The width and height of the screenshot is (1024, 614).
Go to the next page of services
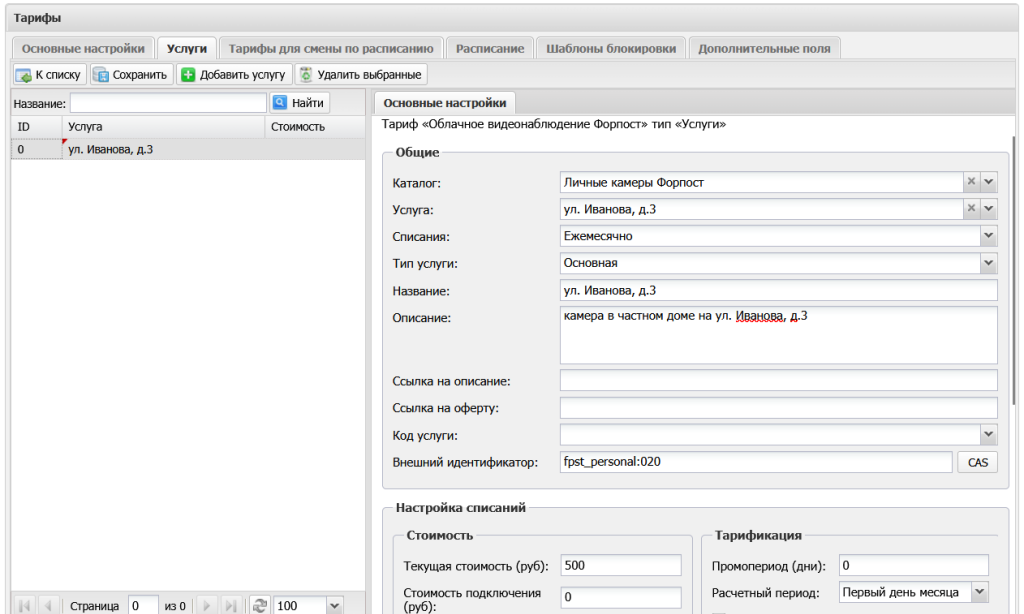coord(206,606)
